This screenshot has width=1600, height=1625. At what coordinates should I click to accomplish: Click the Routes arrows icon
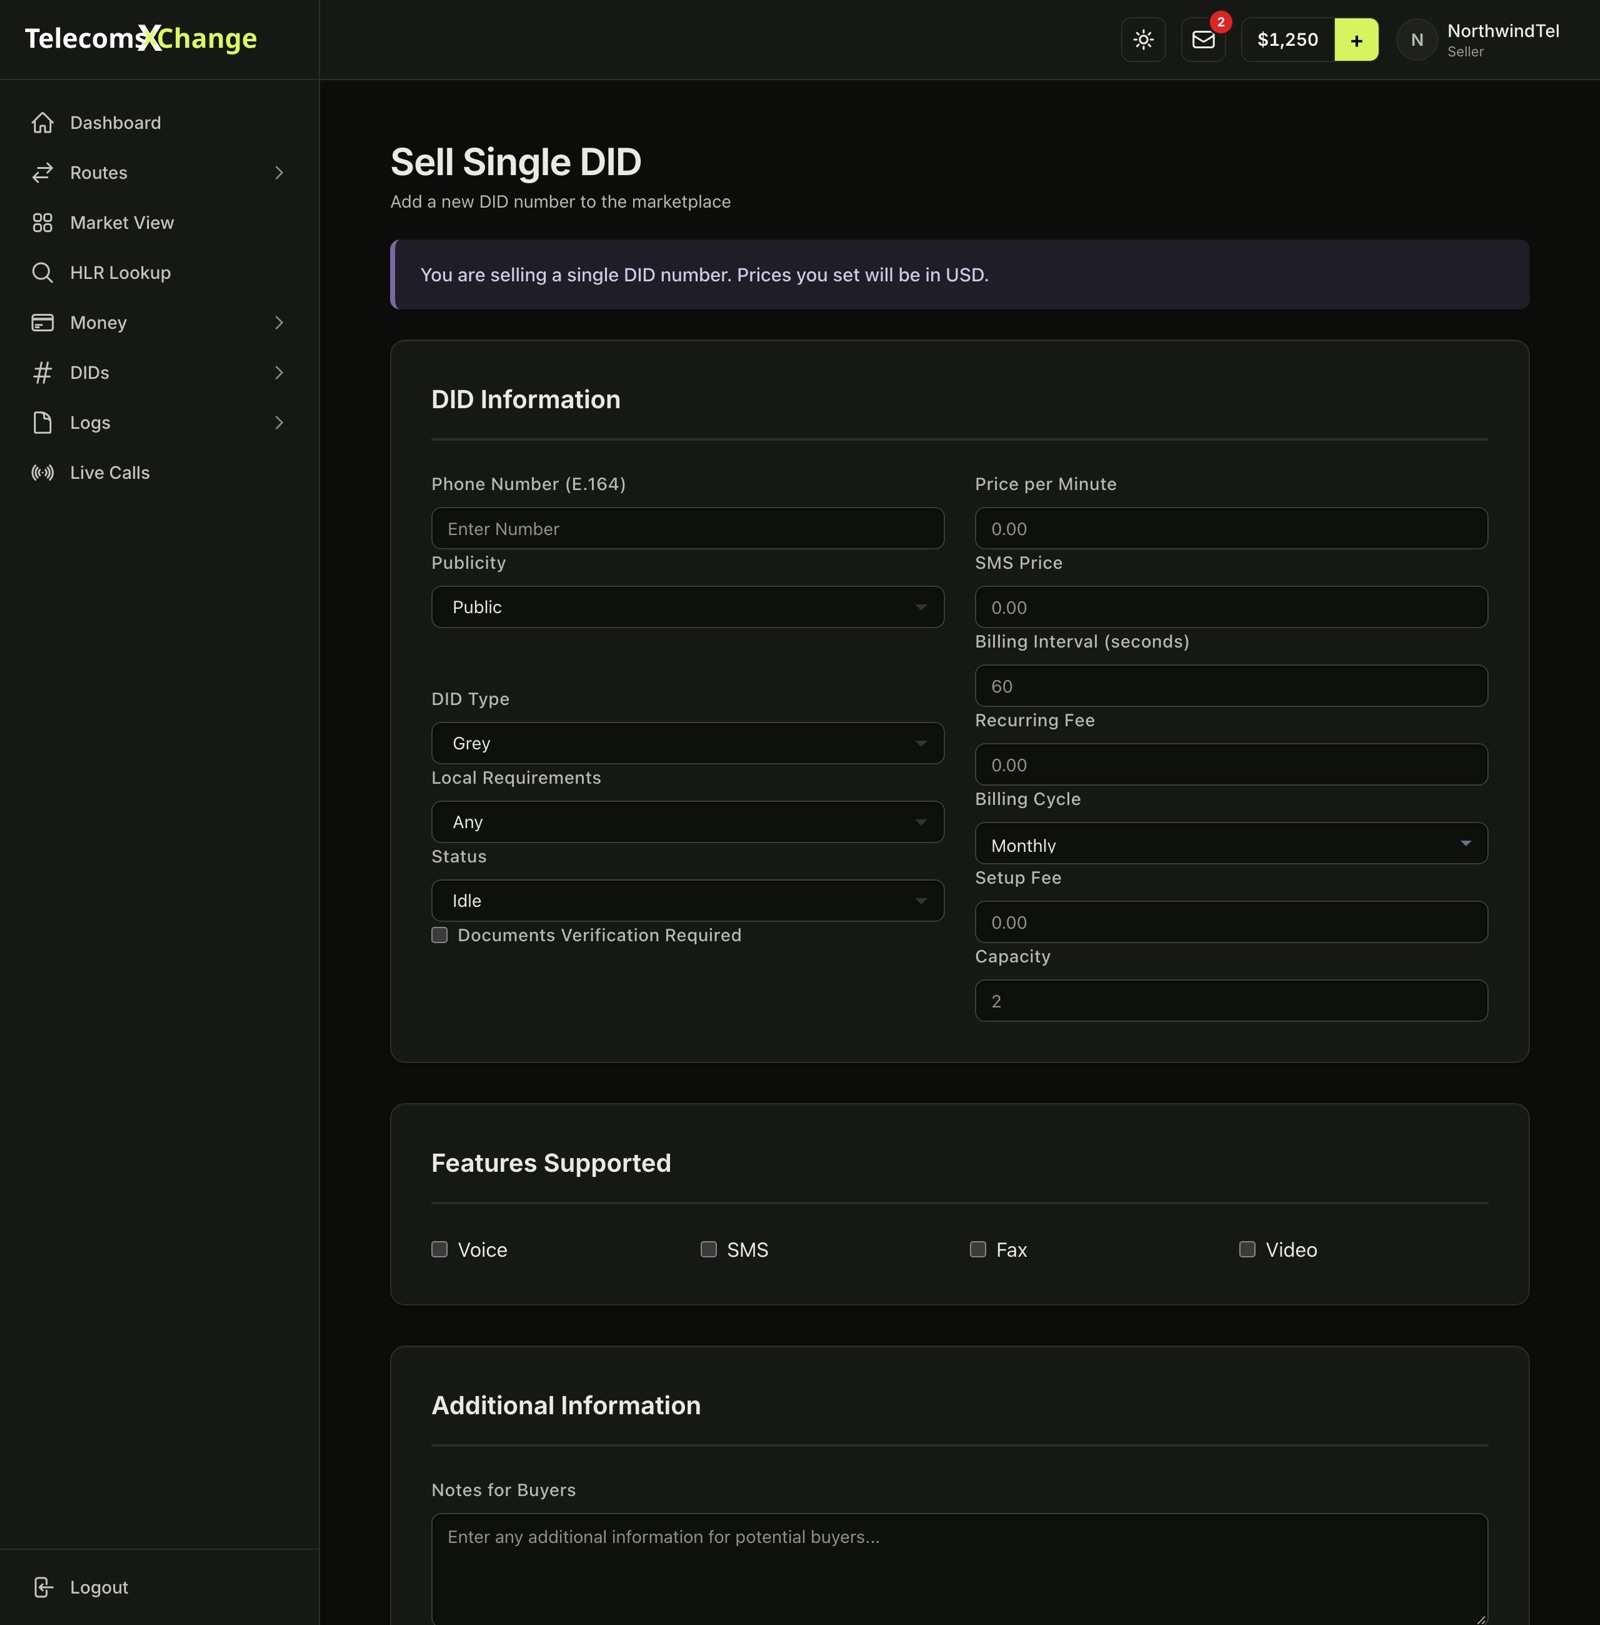click(x=42, y=173)
